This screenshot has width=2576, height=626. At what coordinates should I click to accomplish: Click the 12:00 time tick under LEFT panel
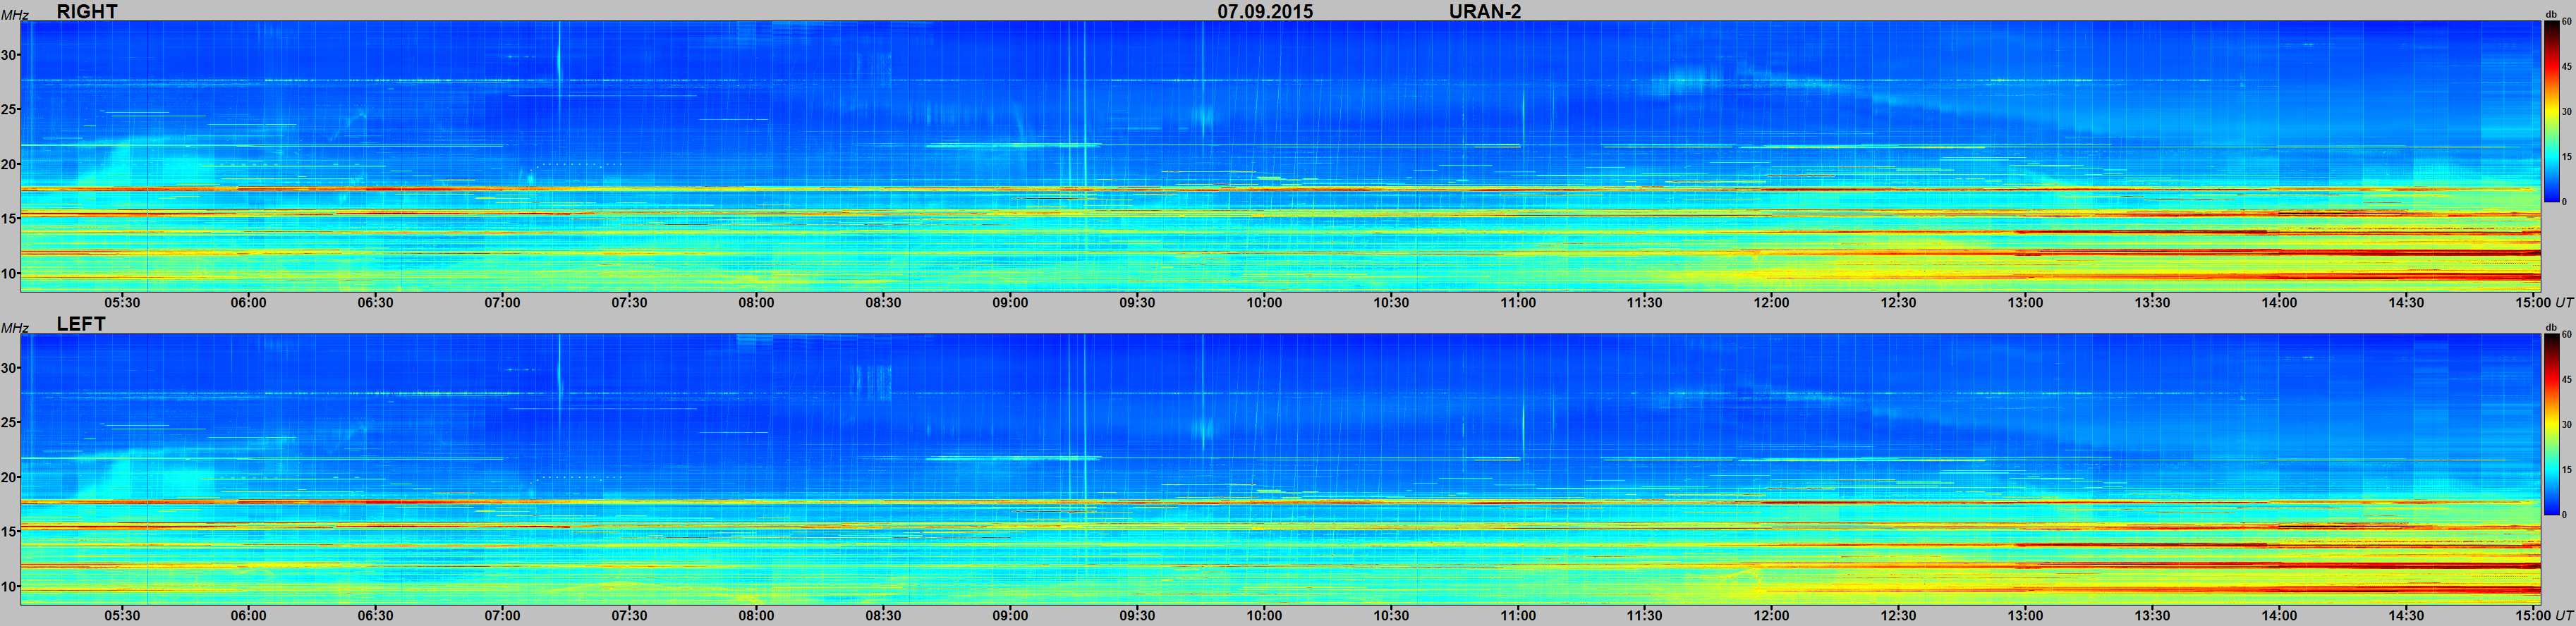pyautogui.click(x=1772, y=616)
